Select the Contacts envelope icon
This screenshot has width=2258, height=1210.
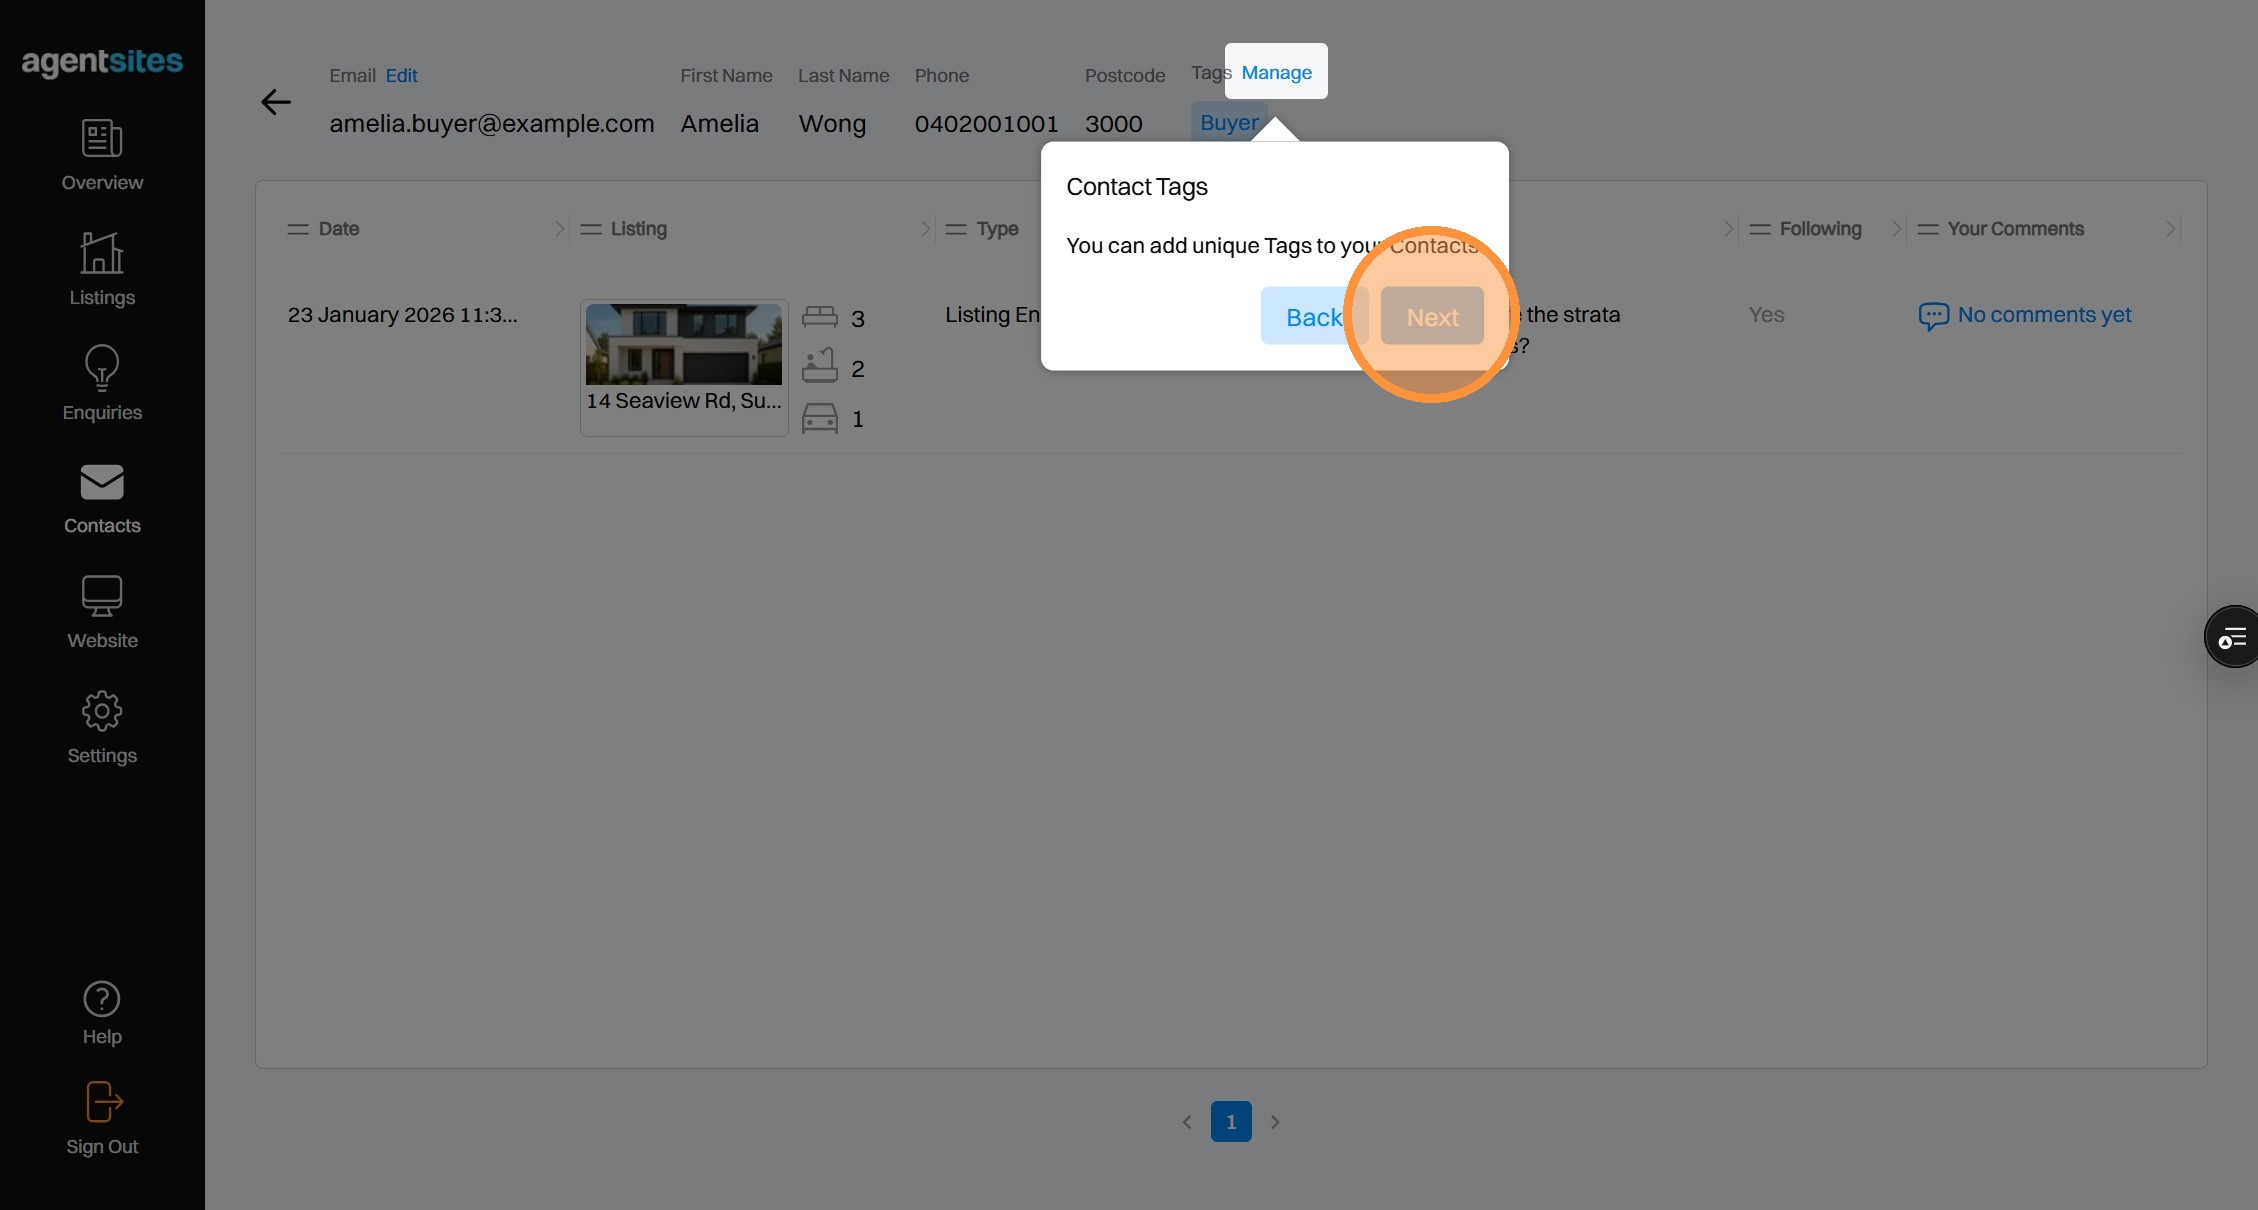coord(102,482)
